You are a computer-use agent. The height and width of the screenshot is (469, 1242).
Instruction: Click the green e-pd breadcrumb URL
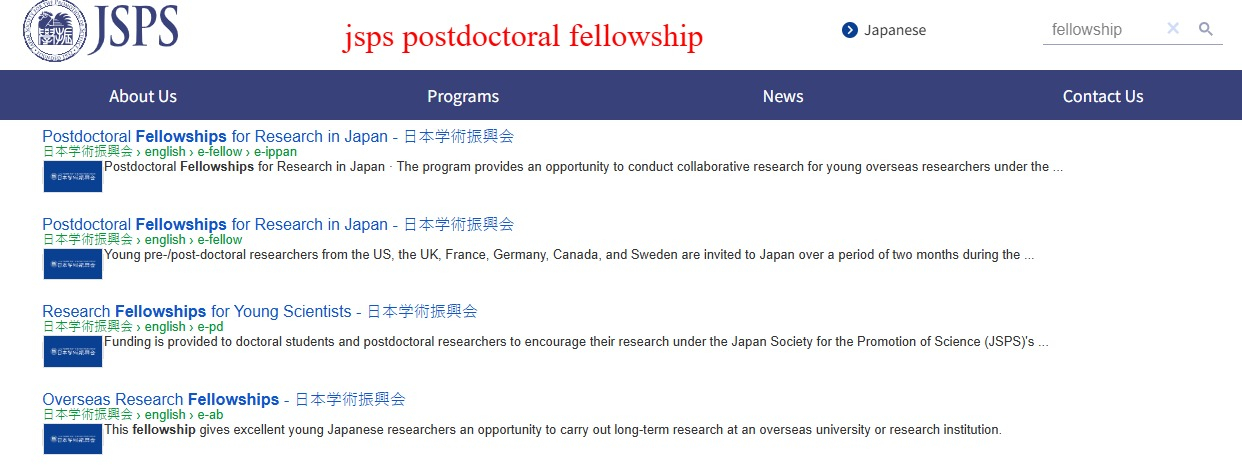(x=133, y=326)
